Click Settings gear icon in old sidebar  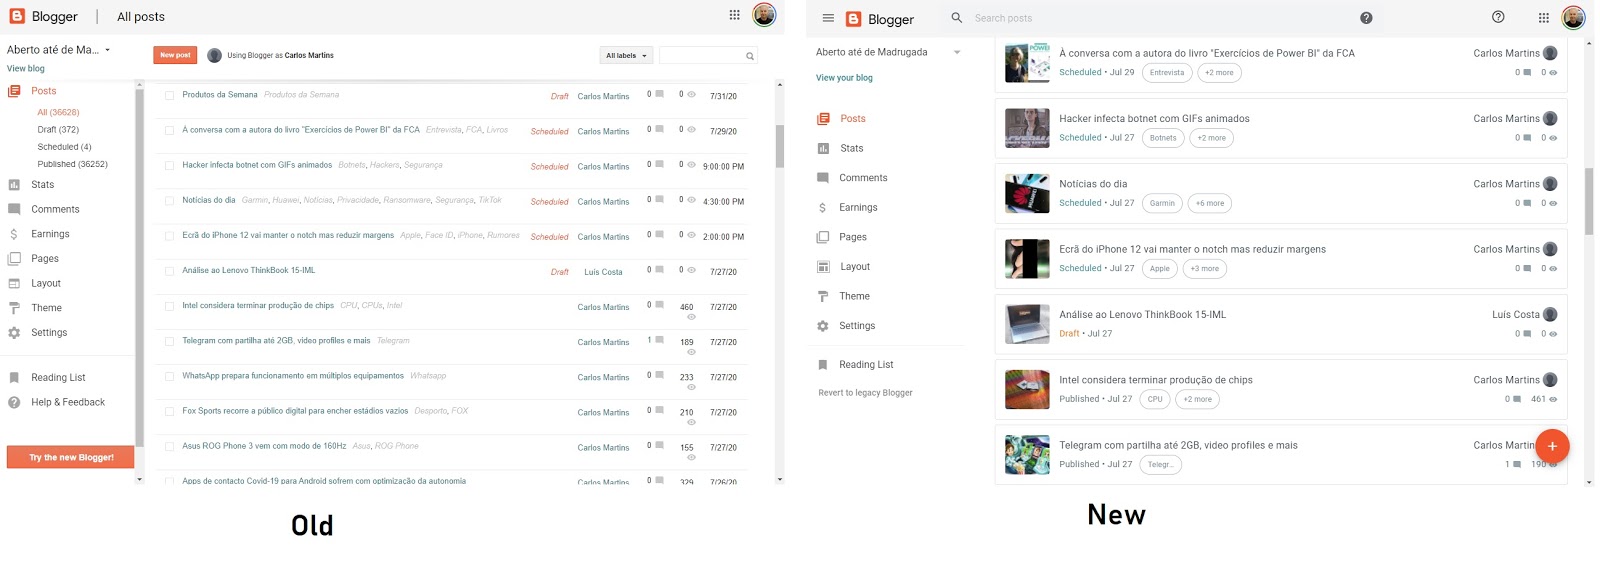point(14,333)
